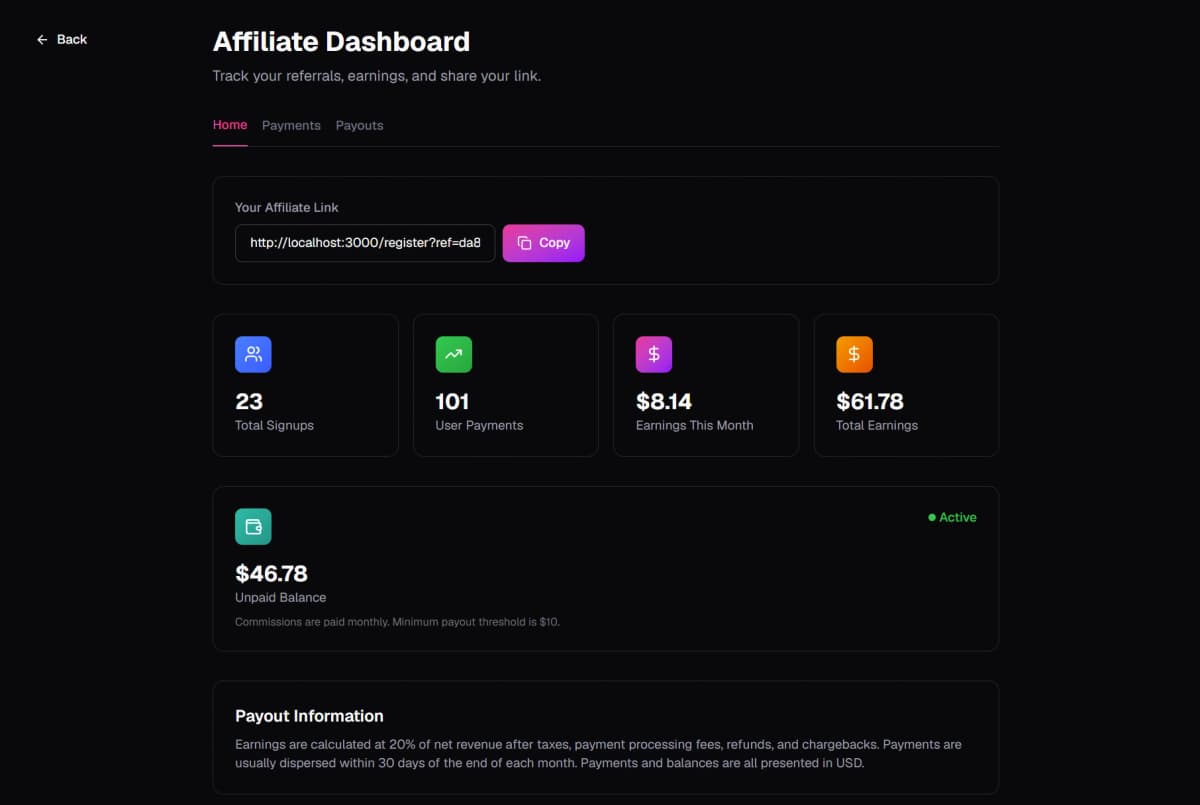Image resolution: width=1200 pixels, height=805 pixels.
Task: Click the User Payments label
Action: (479, 425)
